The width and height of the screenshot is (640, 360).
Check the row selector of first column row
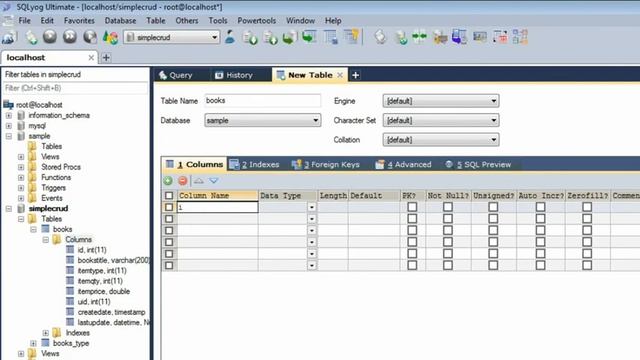(x=169, y=207)
